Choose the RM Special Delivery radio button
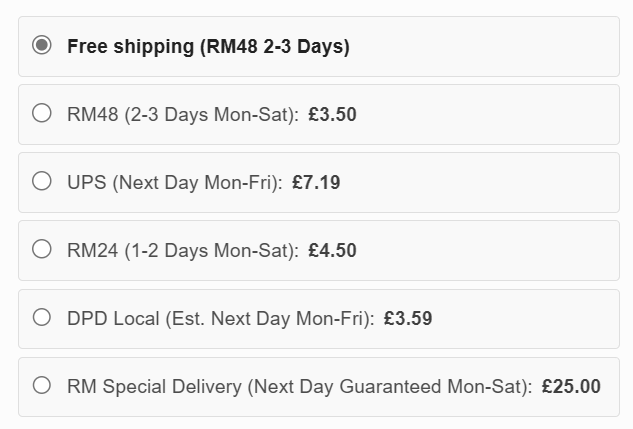This screenshot has width=633, height=429. tap(42, 386)
